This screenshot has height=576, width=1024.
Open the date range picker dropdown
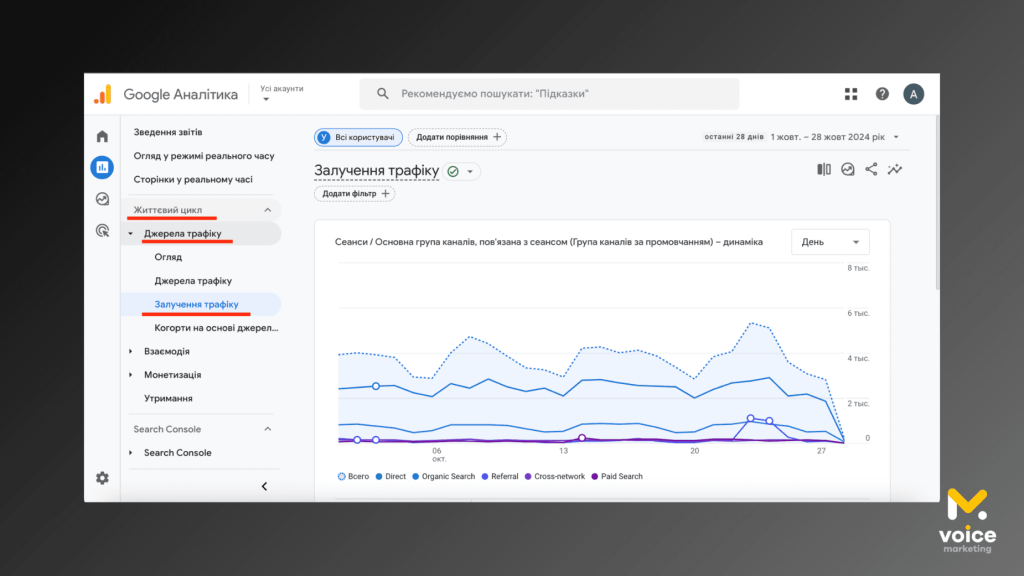point(835,137)
